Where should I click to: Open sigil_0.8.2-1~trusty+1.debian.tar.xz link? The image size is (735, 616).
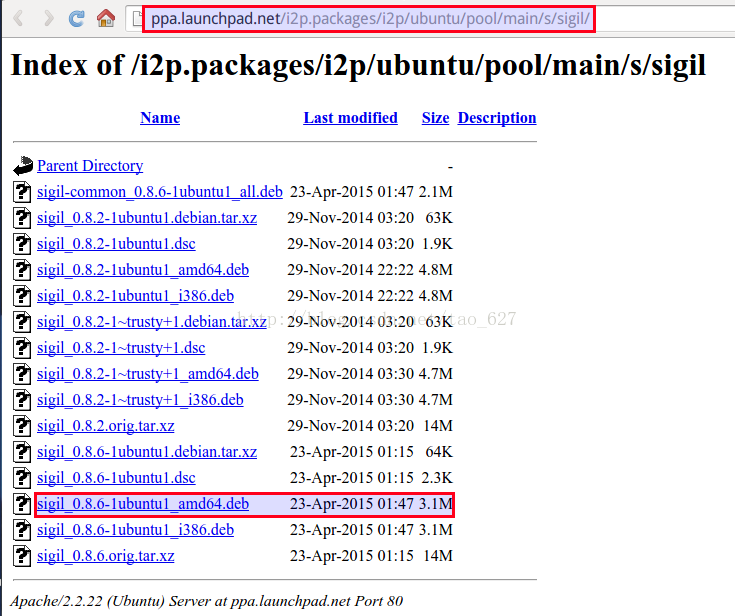152,322
